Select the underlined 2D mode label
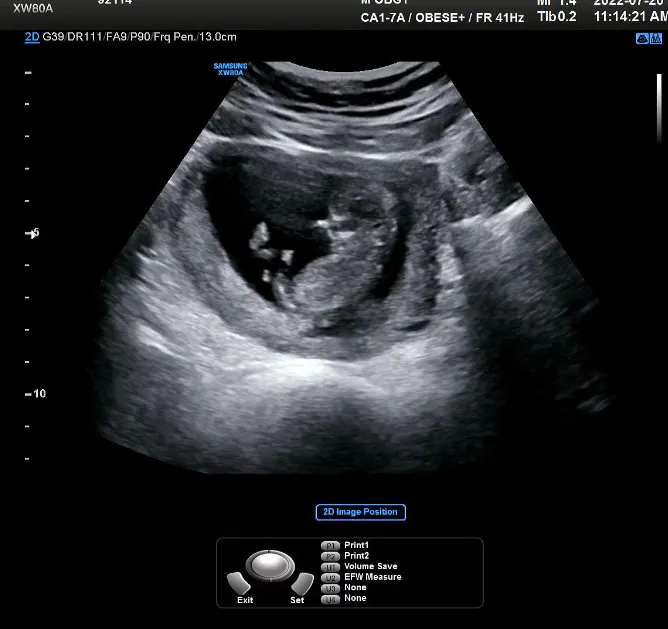This screenshot has width=668, height=629. click(32, 37)
